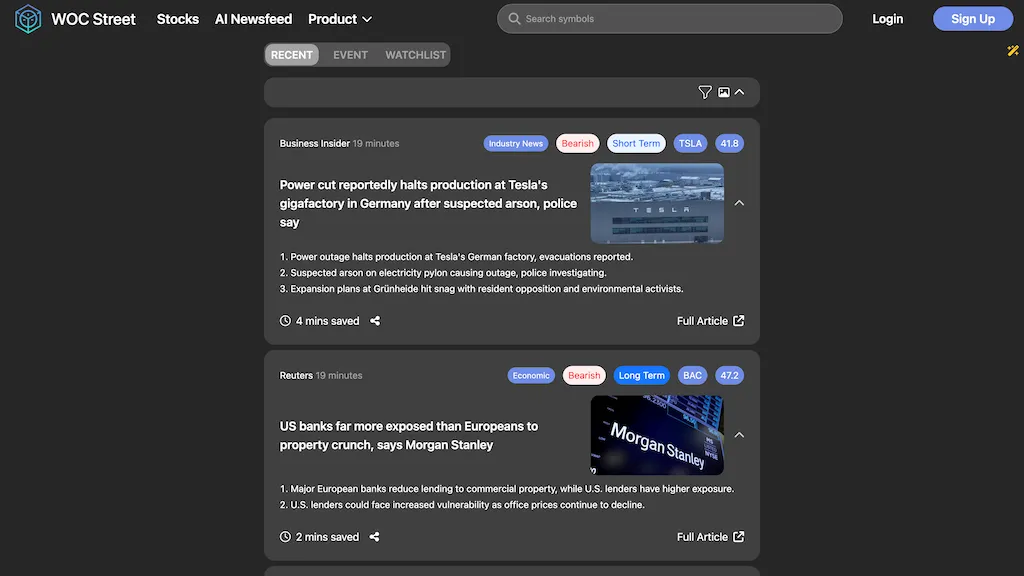Select the RECENT tab

(292, 55)
